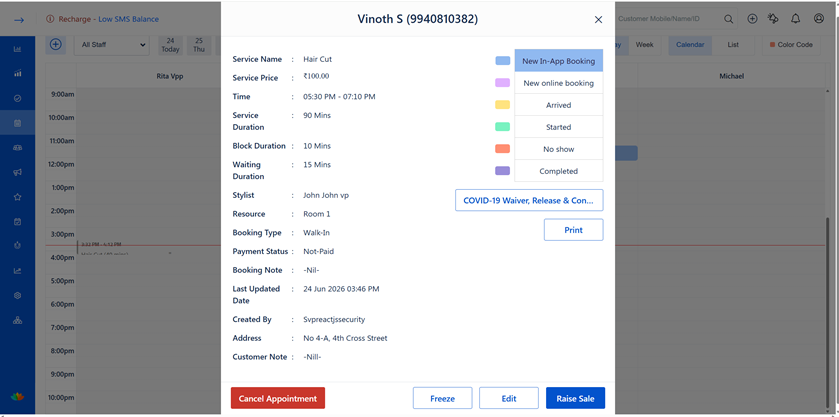Click the '24 Jun 2026 03:46 PM' date value
The width and height of the screenshot is (839, 417).
click(341, 289)
